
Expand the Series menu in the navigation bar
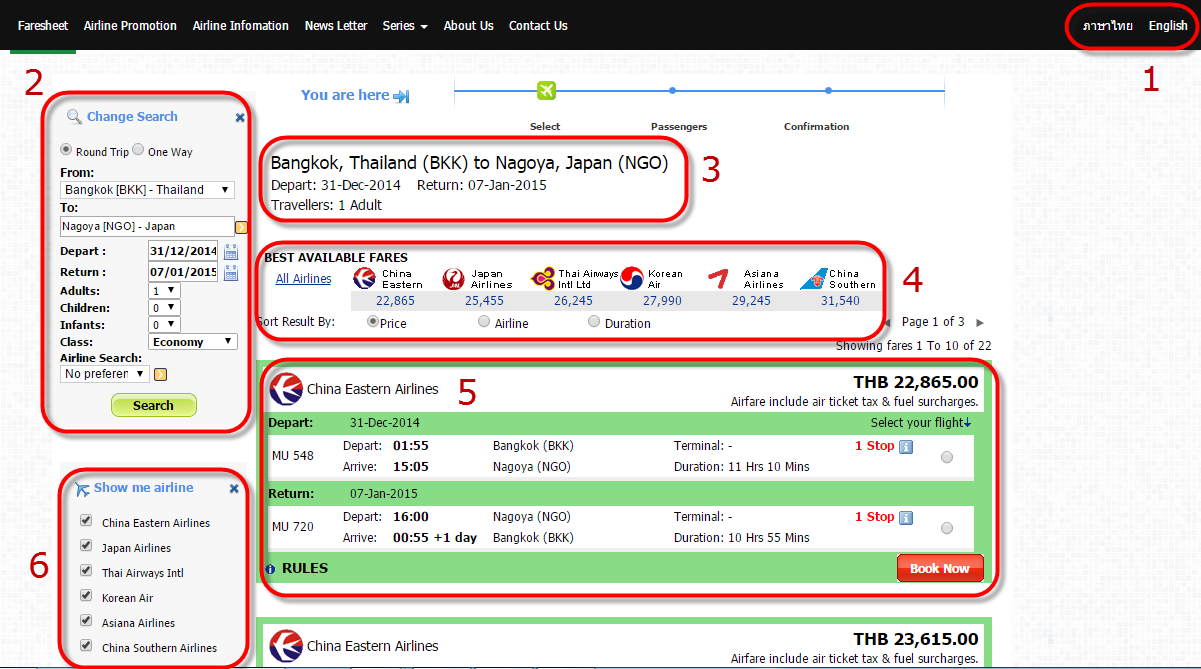coord(405,26)
